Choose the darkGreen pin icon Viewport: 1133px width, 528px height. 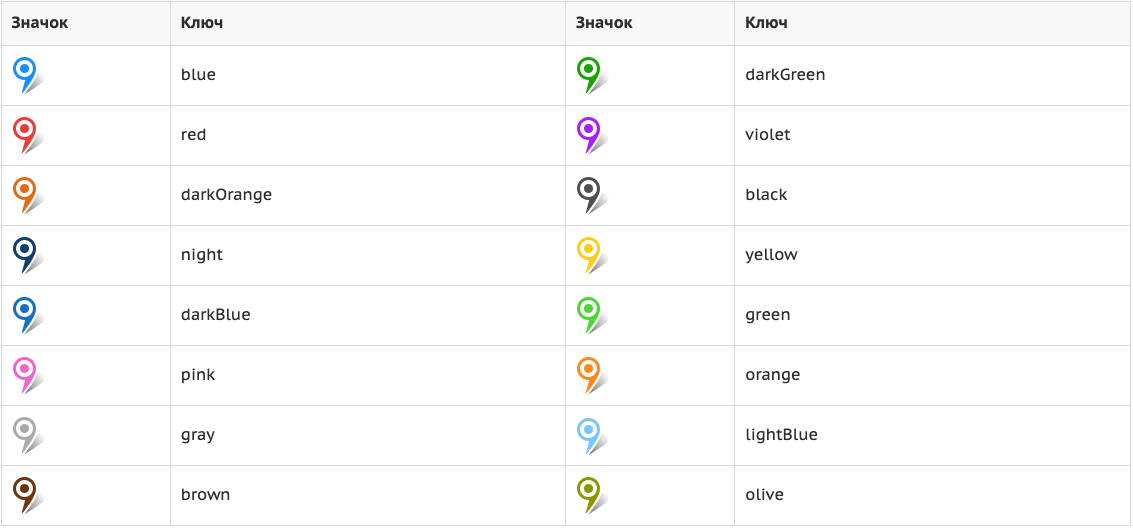click(x=592, y=75)
